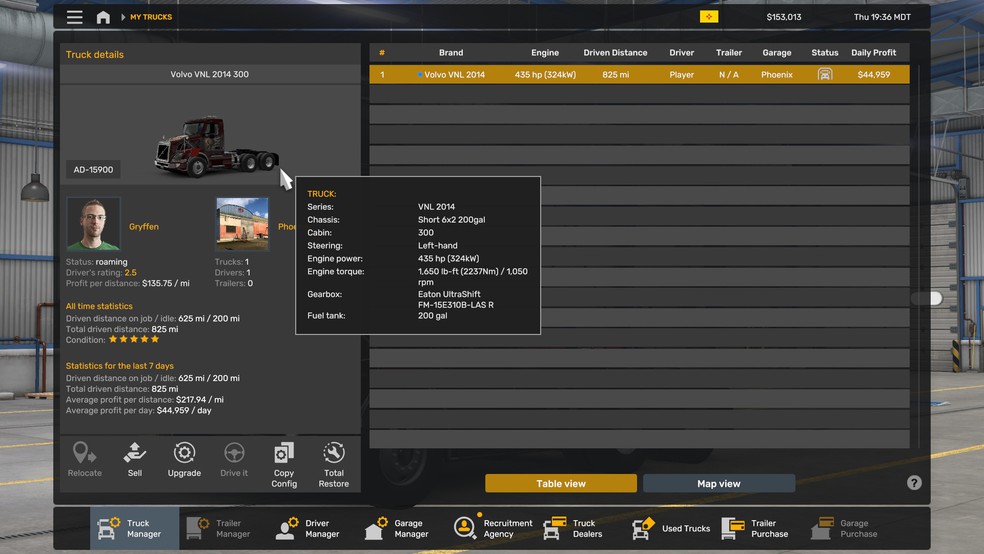This screenshot has width=984, height=554.
Task: Sort by the Brand column header
Action: click(451, 53)
